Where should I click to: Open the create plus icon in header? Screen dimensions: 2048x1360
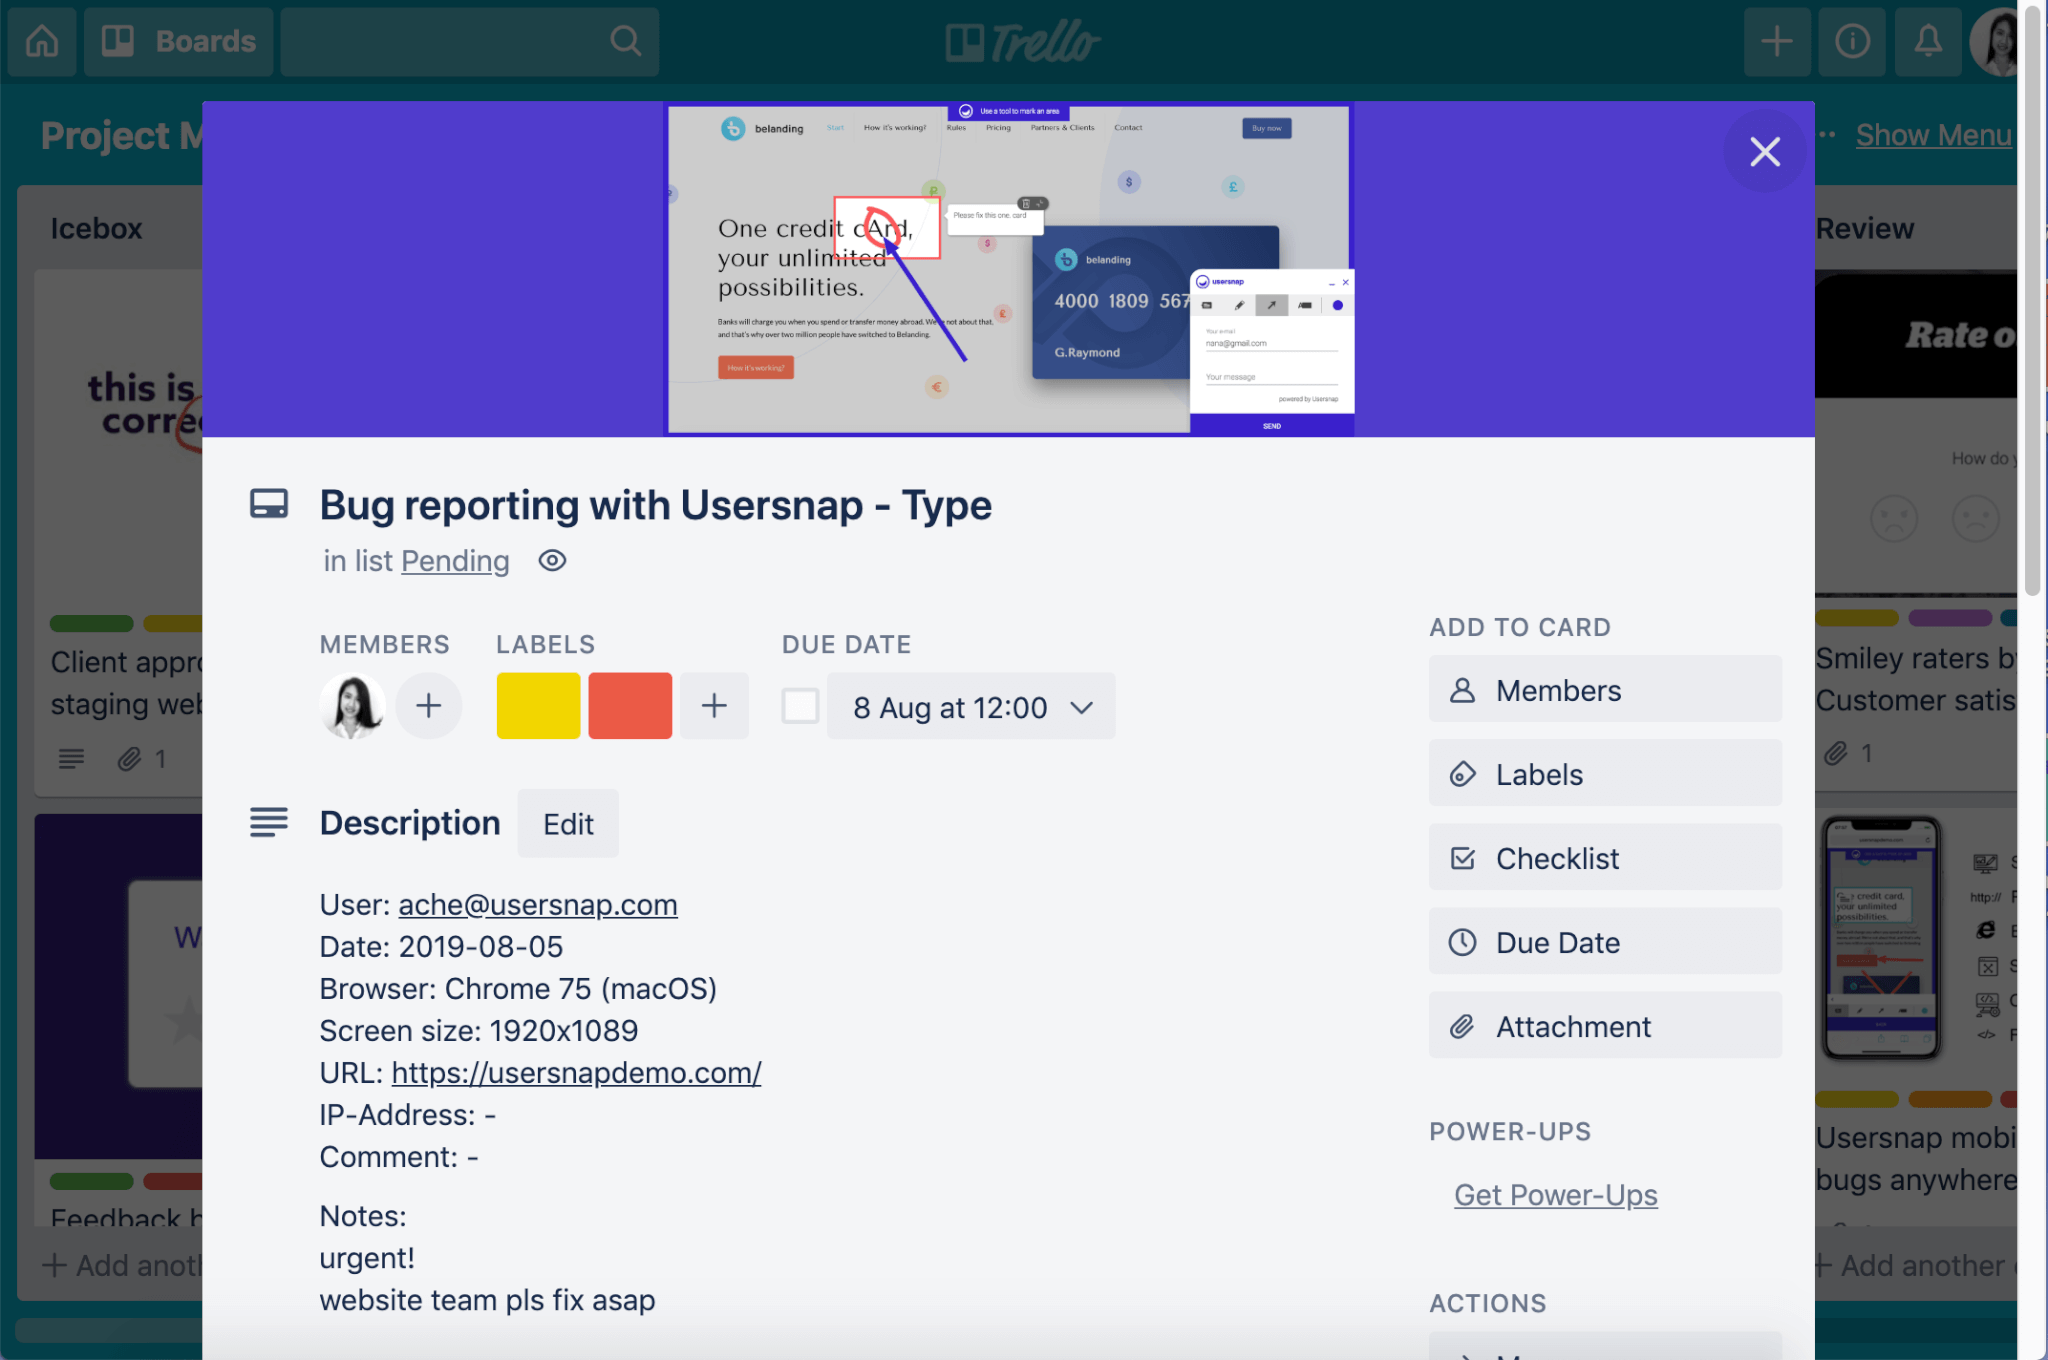(x=1777, y=41)
